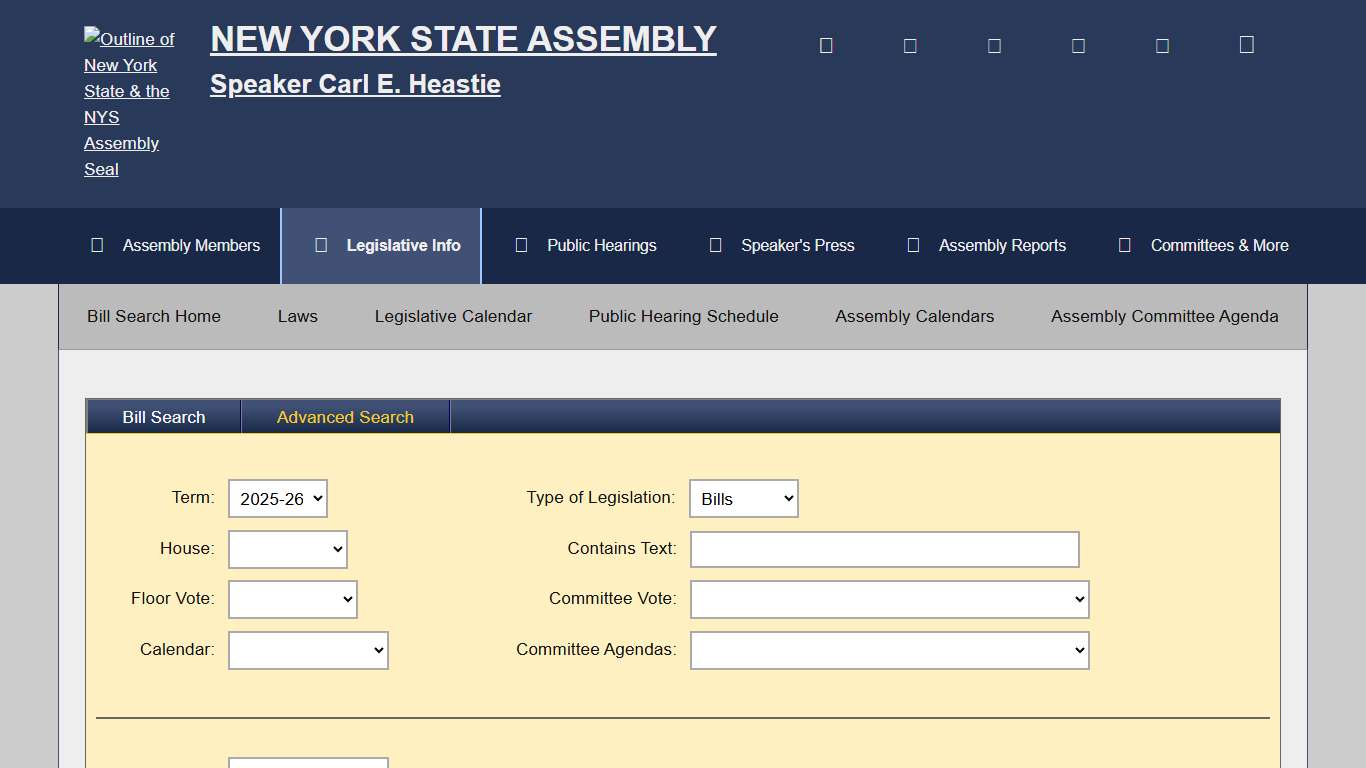
Task: Click the Speaker Carl E. Heastie link
Action: point(354,84)
